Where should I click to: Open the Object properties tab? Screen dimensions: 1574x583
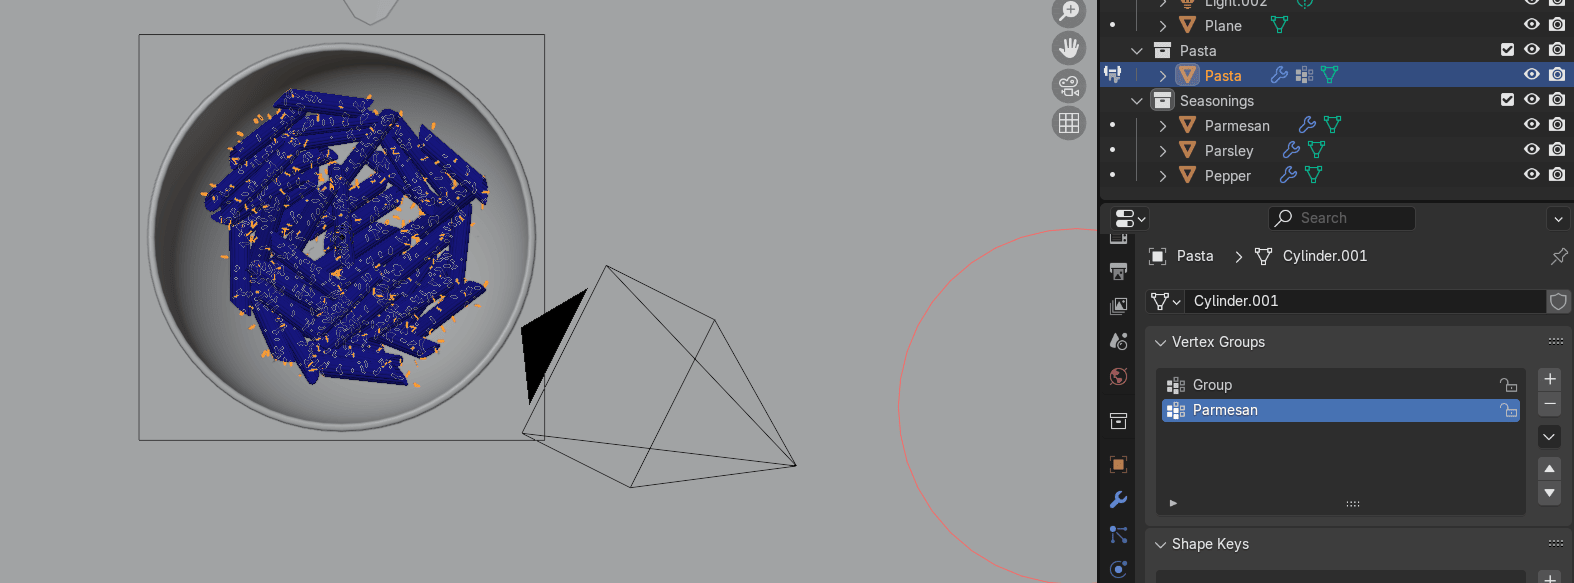tap(1118, 464)
